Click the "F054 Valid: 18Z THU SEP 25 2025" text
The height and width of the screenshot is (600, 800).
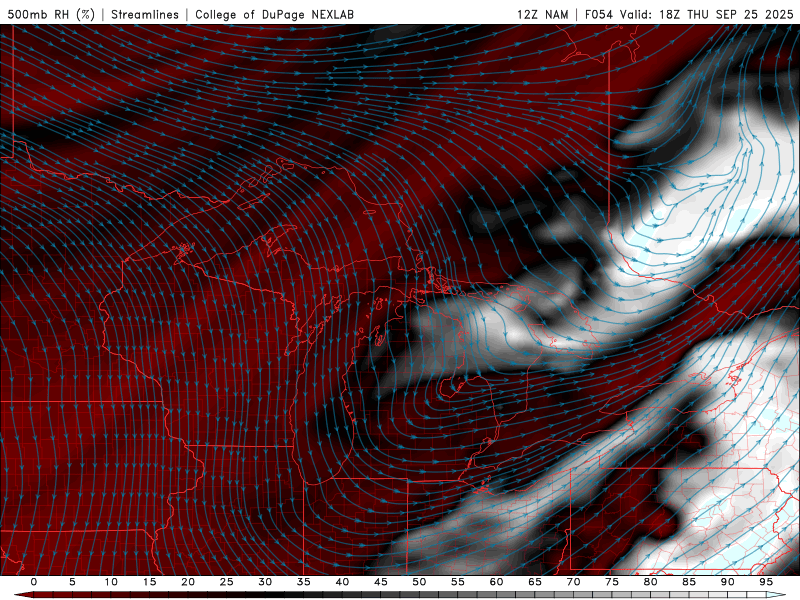point(689,14)
